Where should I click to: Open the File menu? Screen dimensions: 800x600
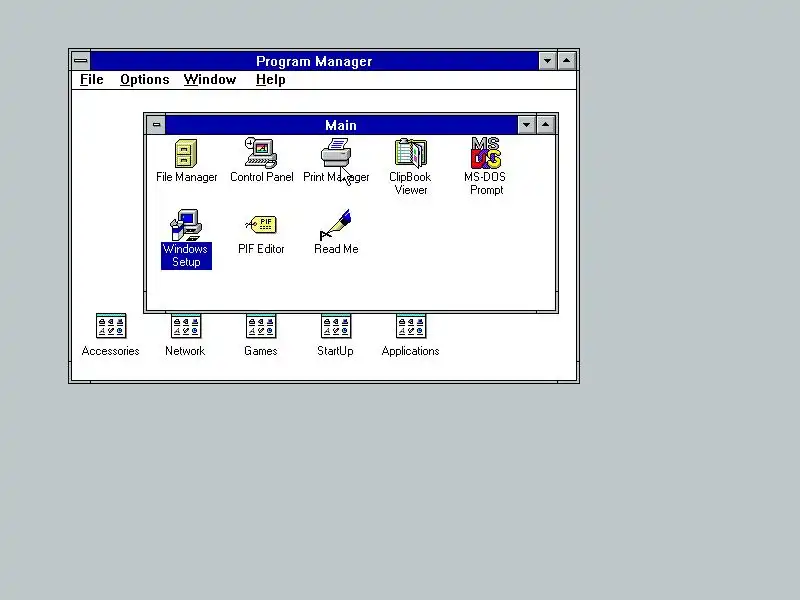click(x=92, y=80)
